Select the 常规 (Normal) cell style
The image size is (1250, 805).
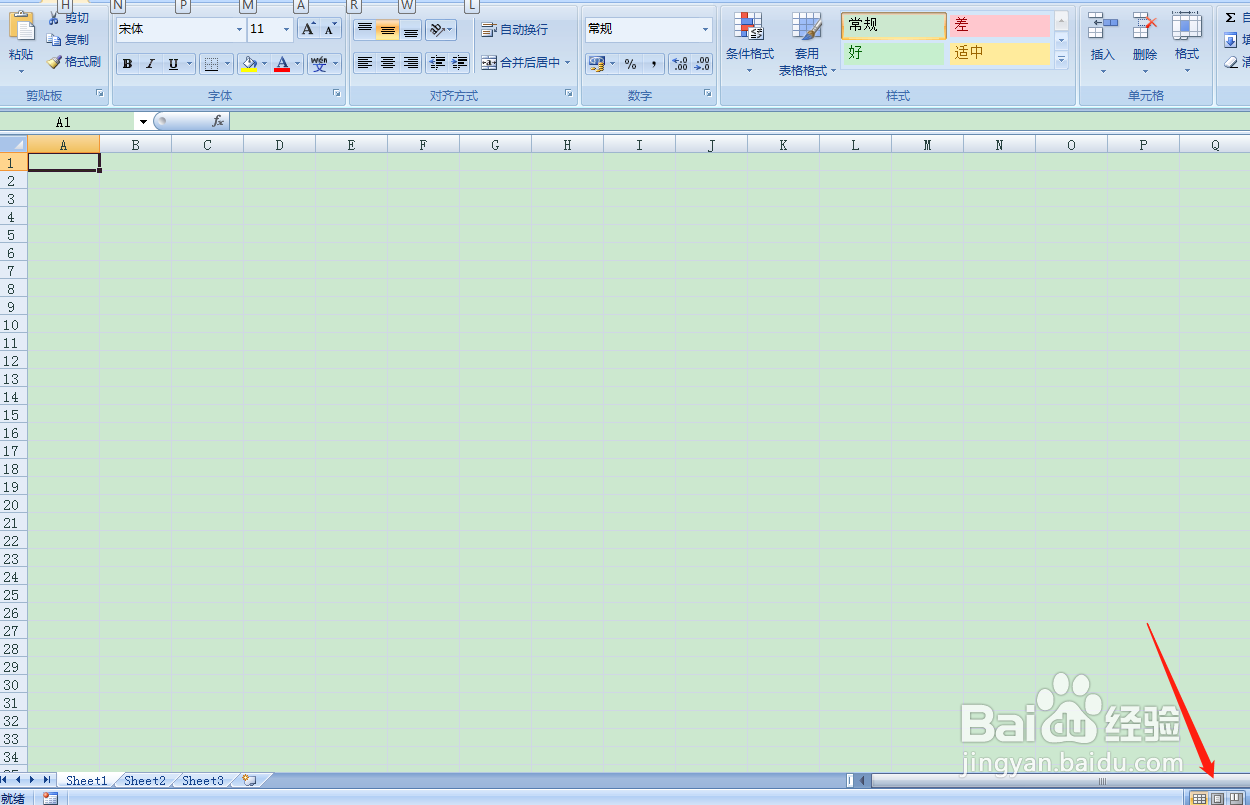894,25
